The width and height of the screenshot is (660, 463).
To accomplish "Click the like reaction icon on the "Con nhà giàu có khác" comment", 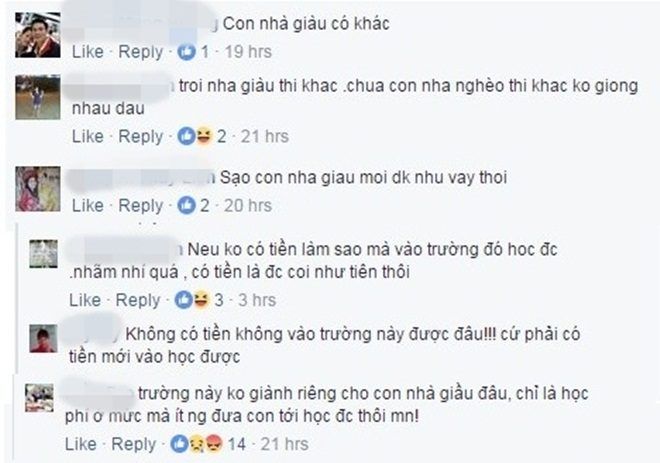I will coord(186,51).
